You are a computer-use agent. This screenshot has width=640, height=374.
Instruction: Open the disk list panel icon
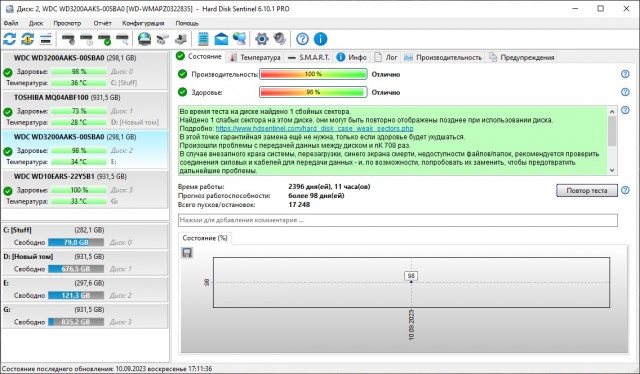click(x=45, y=39)
